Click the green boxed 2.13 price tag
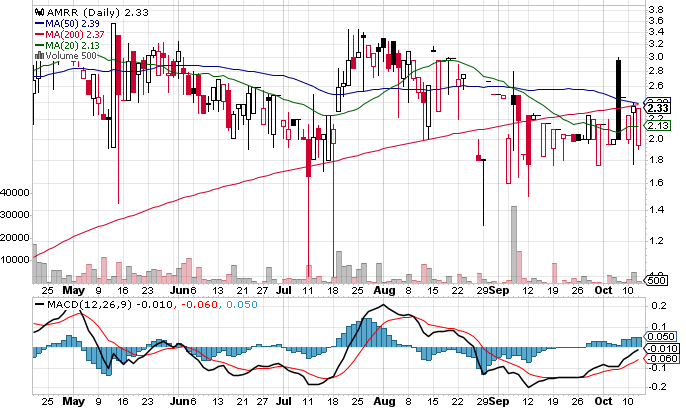Viewport: 686px width, 408px height. pyautogui.click(x=658, y=126)
